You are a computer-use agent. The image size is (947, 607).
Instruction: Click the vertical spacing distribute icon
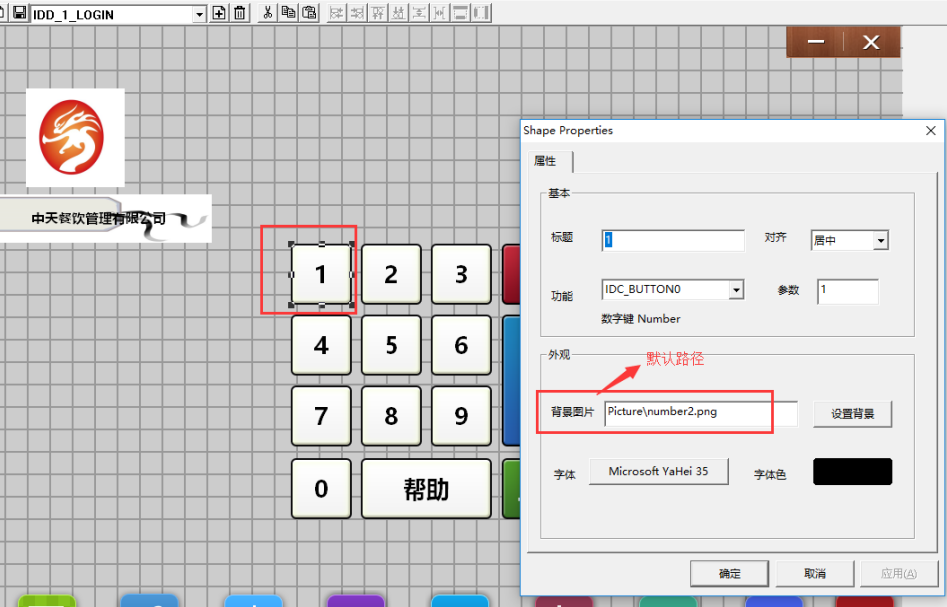tap(419, 13)
